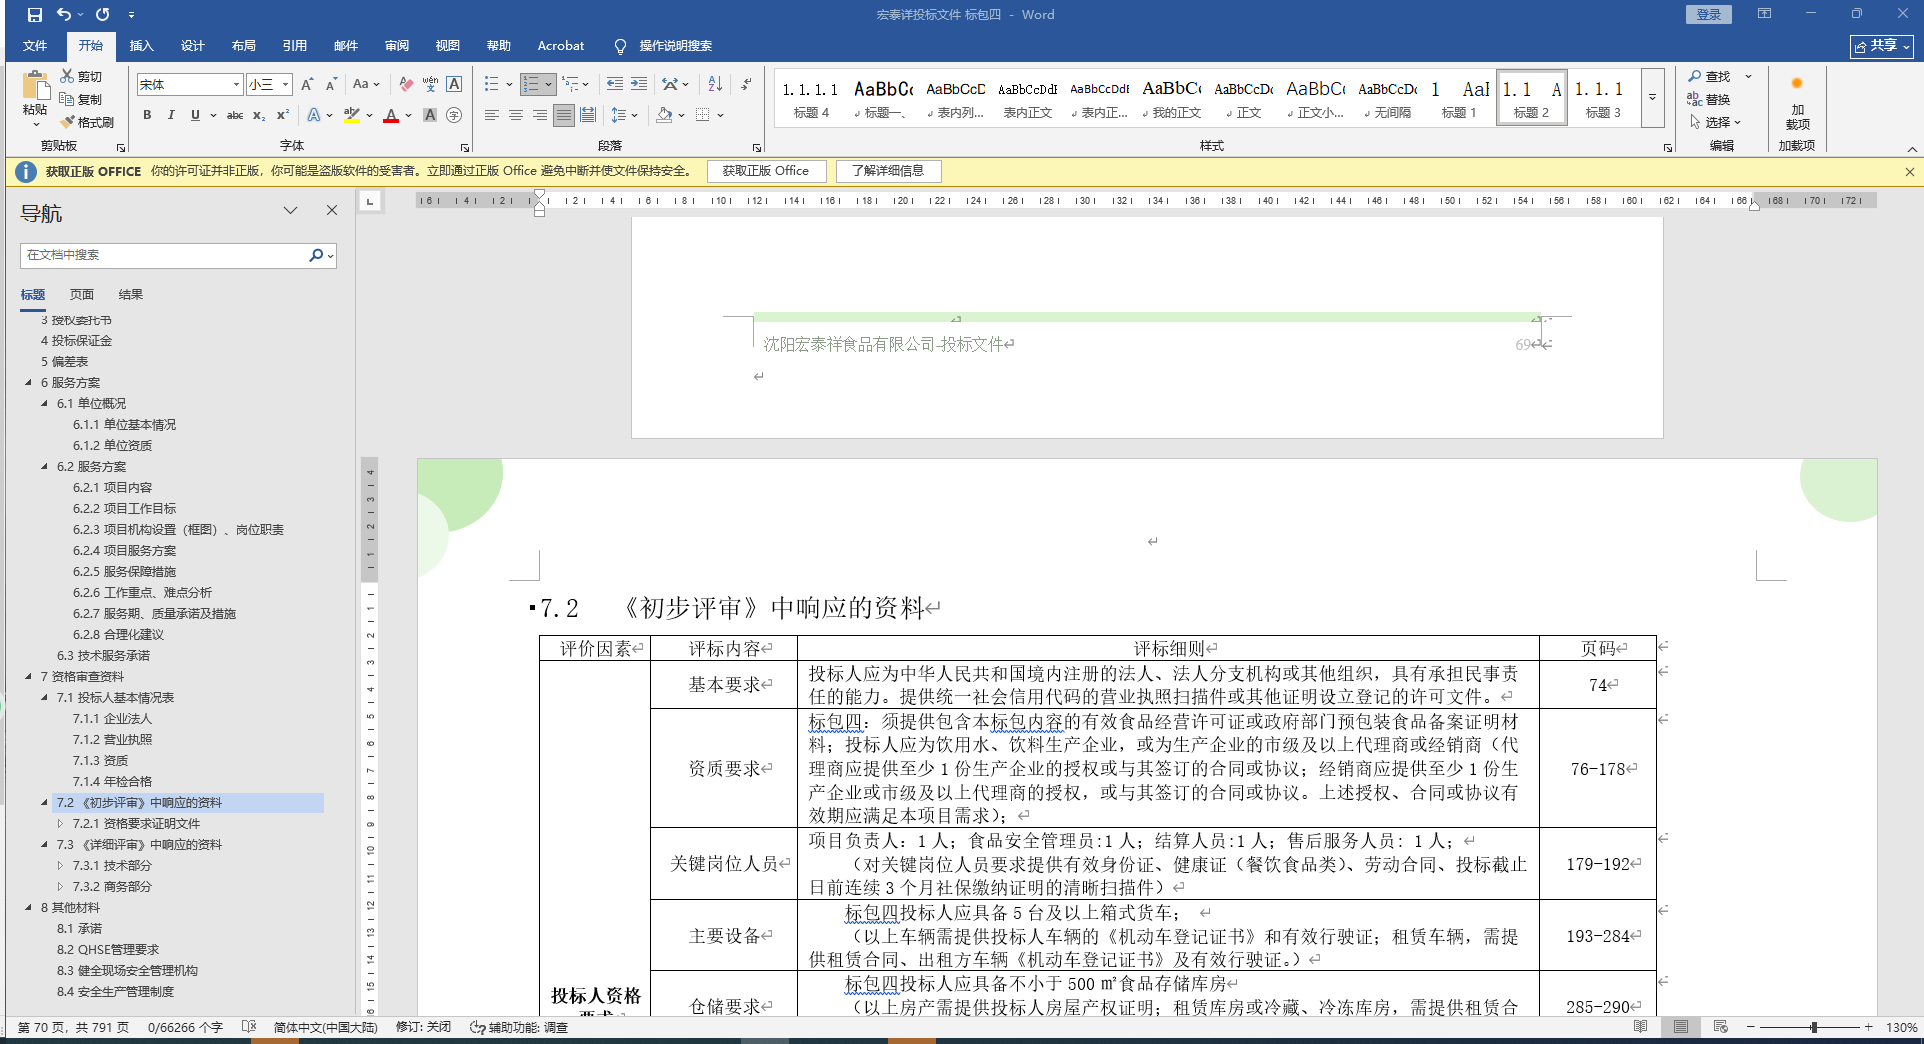
Task: Open the 插入 (Insert) ribbon tab
Action: coord(141,46)
